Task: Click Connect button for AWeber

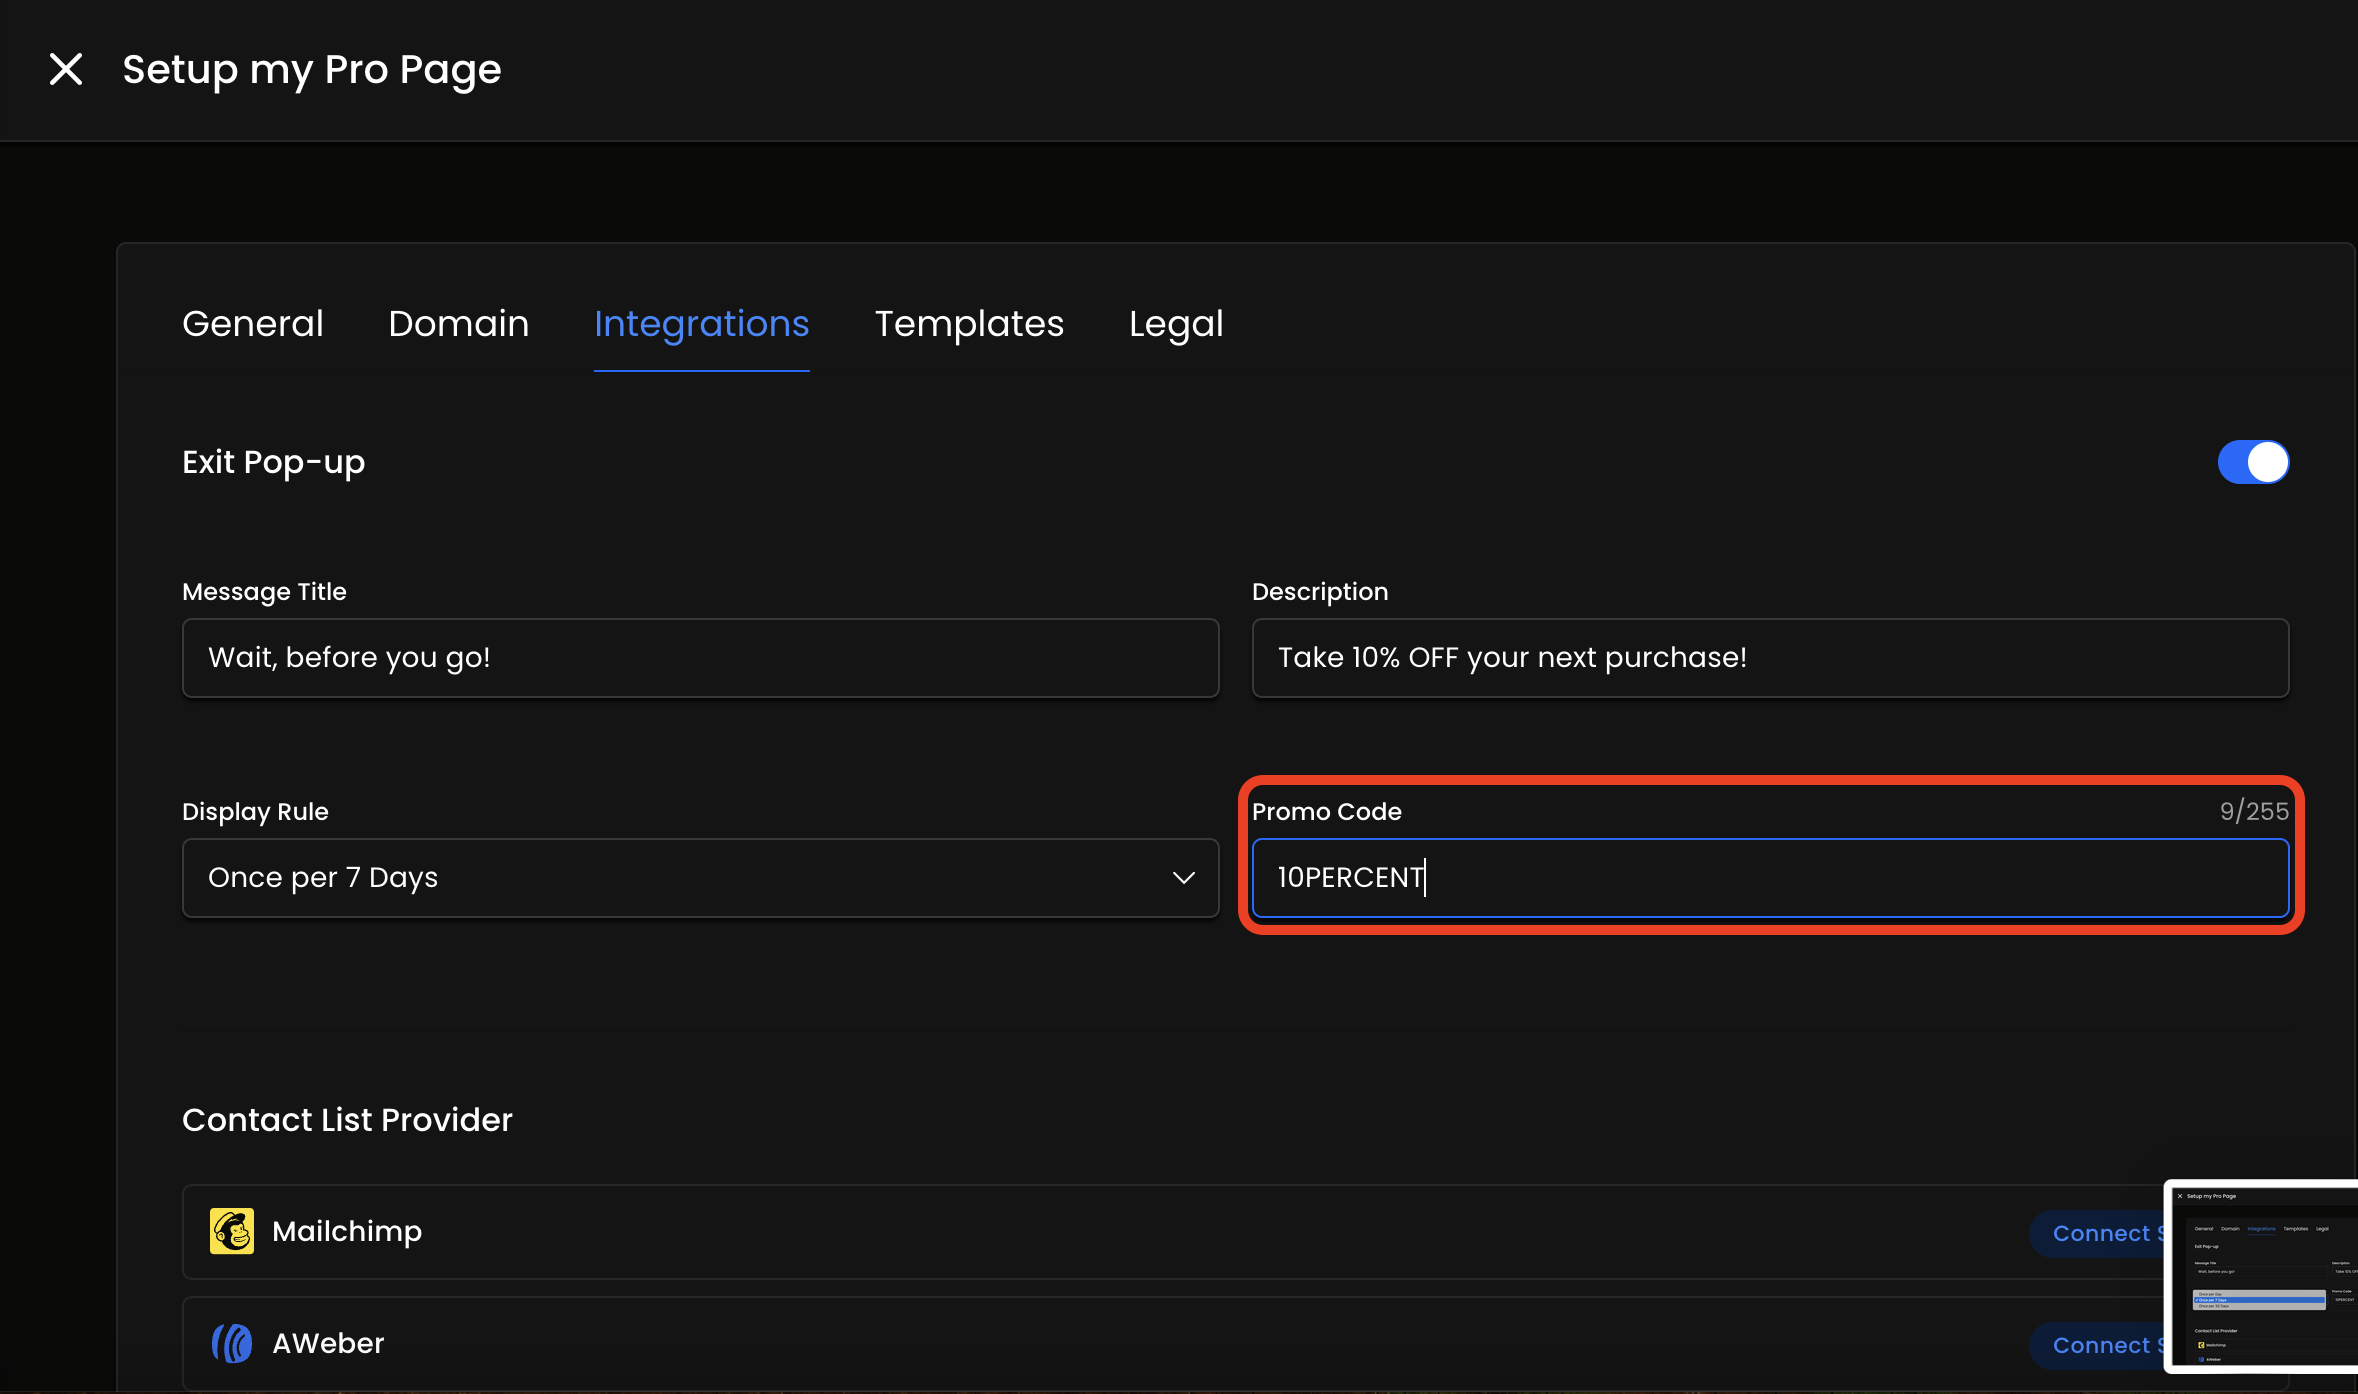Action: [2098, 1345]
